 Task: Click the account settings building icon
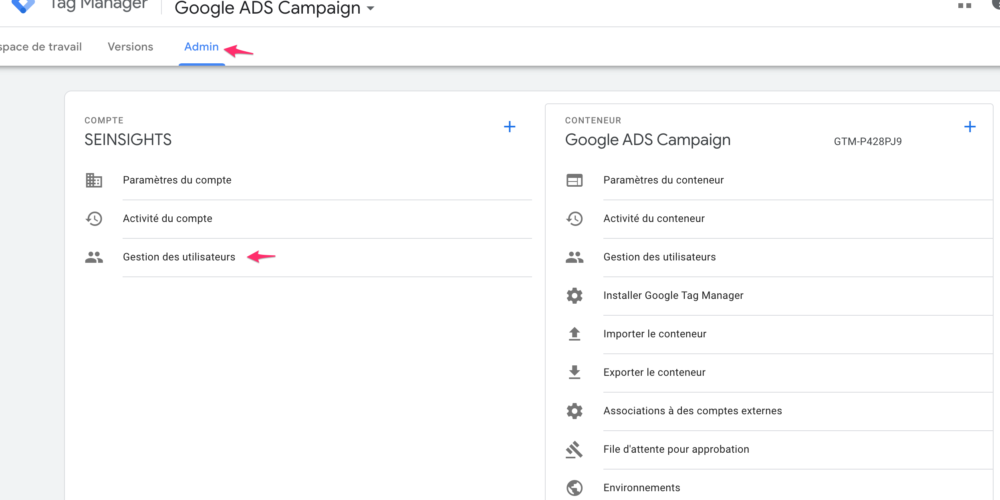coord(94,180)
